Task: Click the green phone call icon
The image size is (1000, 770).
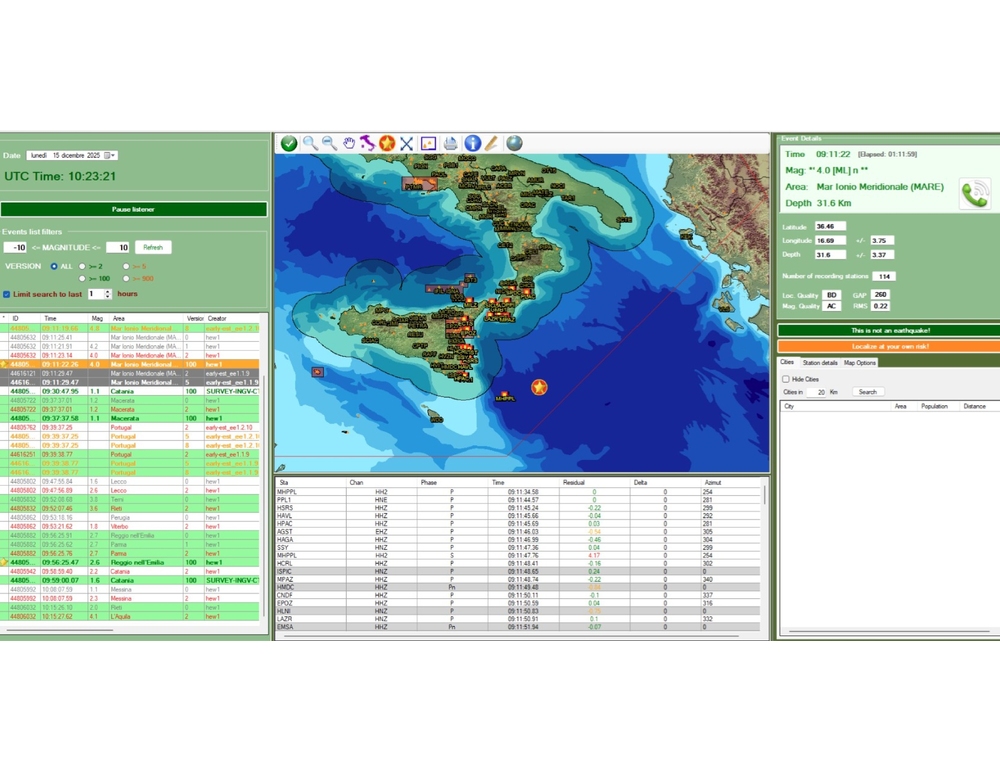Action: click(974, 193)
